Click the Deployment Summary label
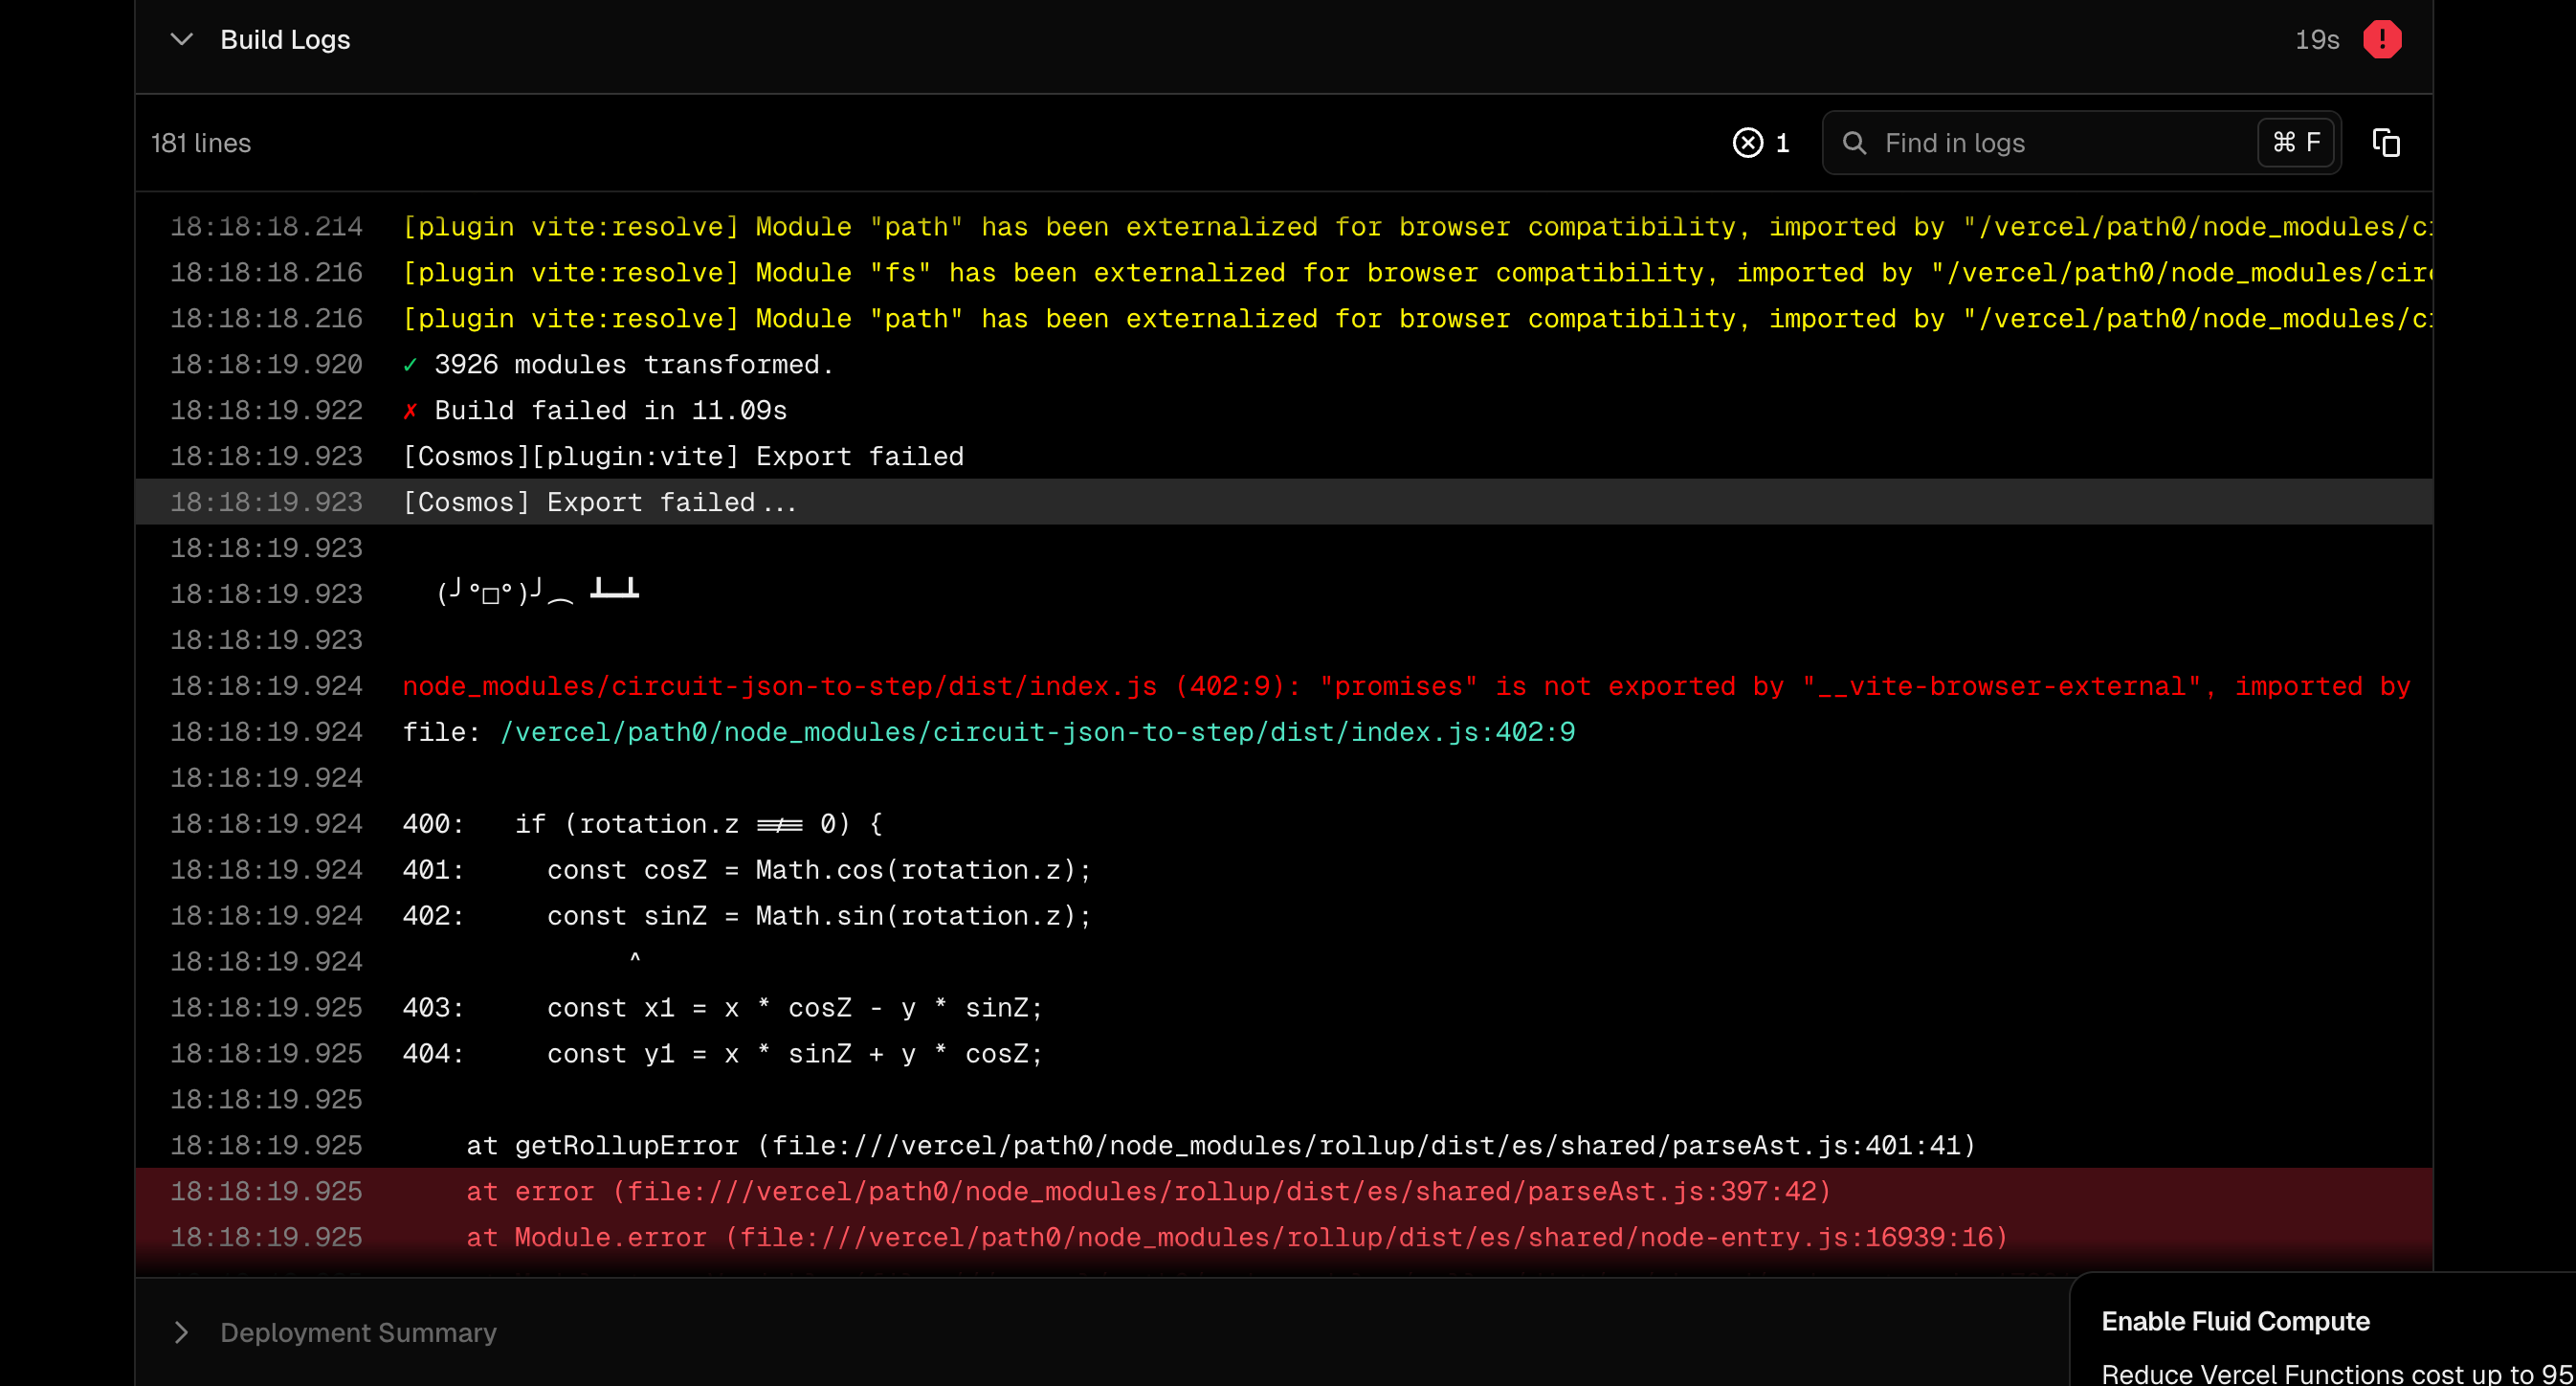The width and height of the screenshot is (2576, 1386). (x=358, y=1332)
